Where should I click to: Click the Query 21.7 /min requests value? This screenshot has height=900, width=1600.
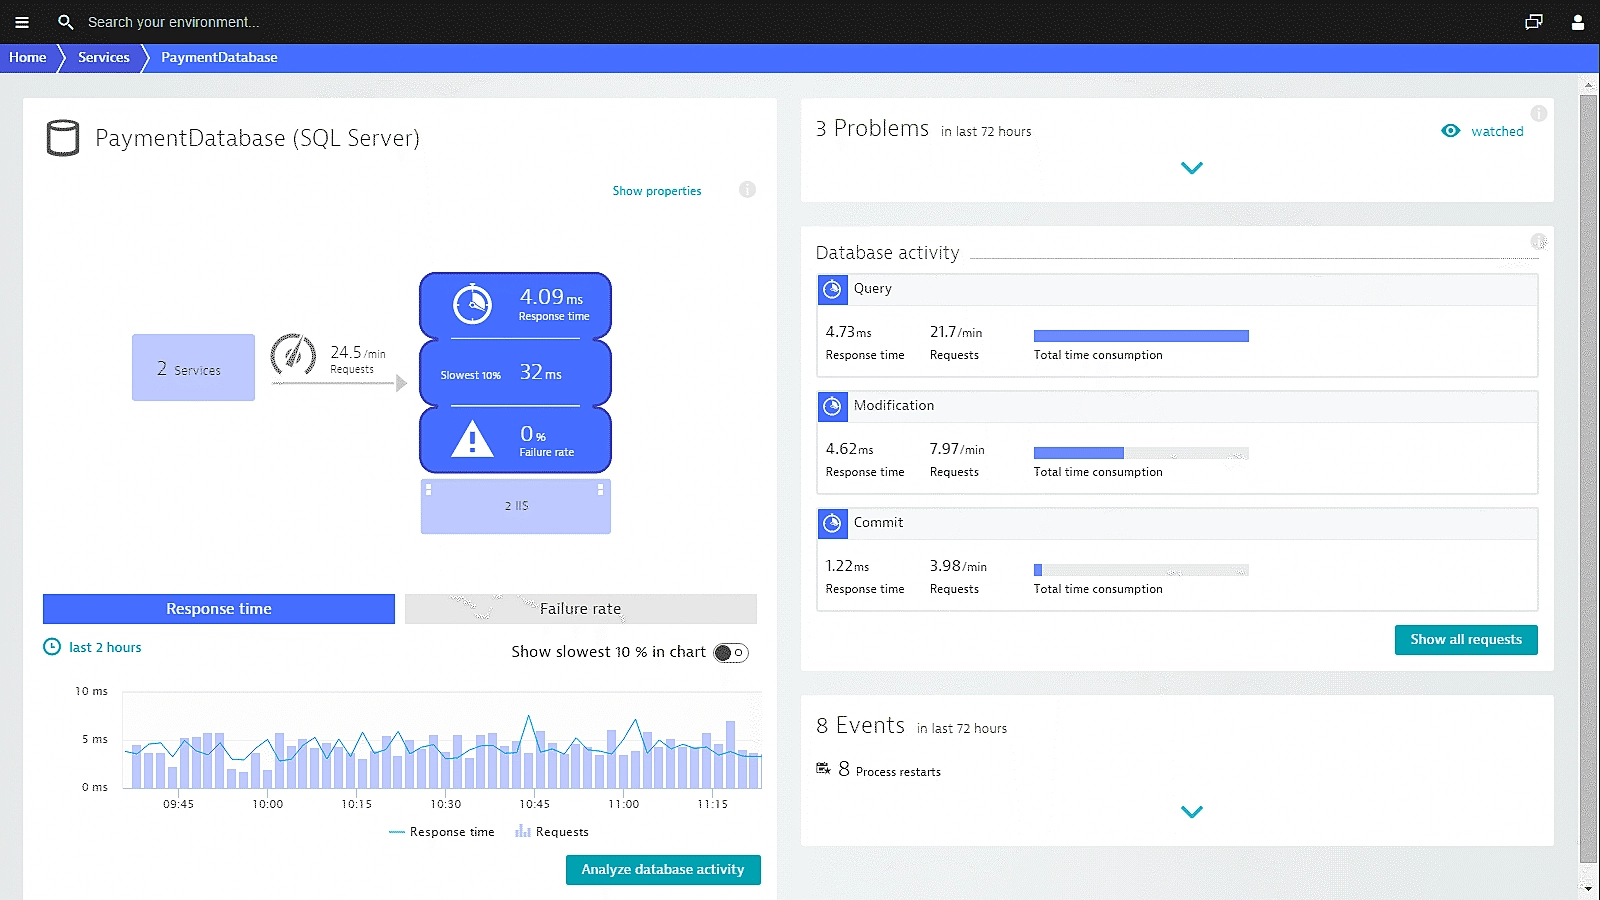(956, 332)
